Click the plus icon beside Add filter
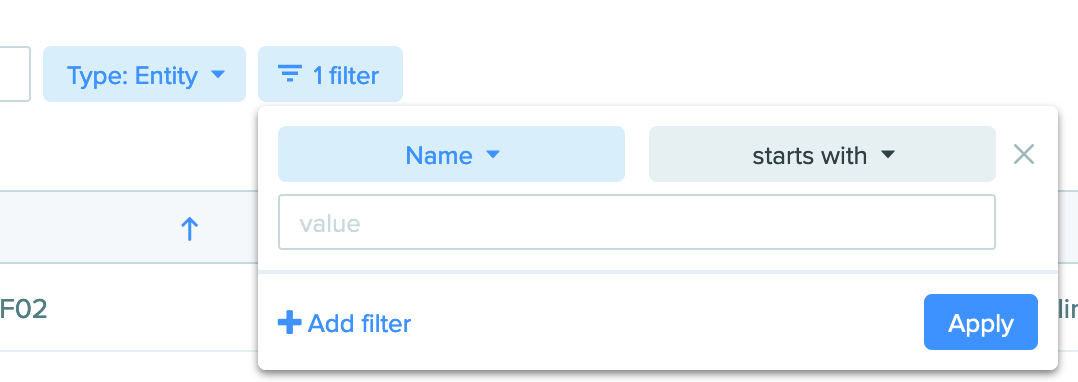Screen dimensions: 1078x382 [x=289, y=322]
